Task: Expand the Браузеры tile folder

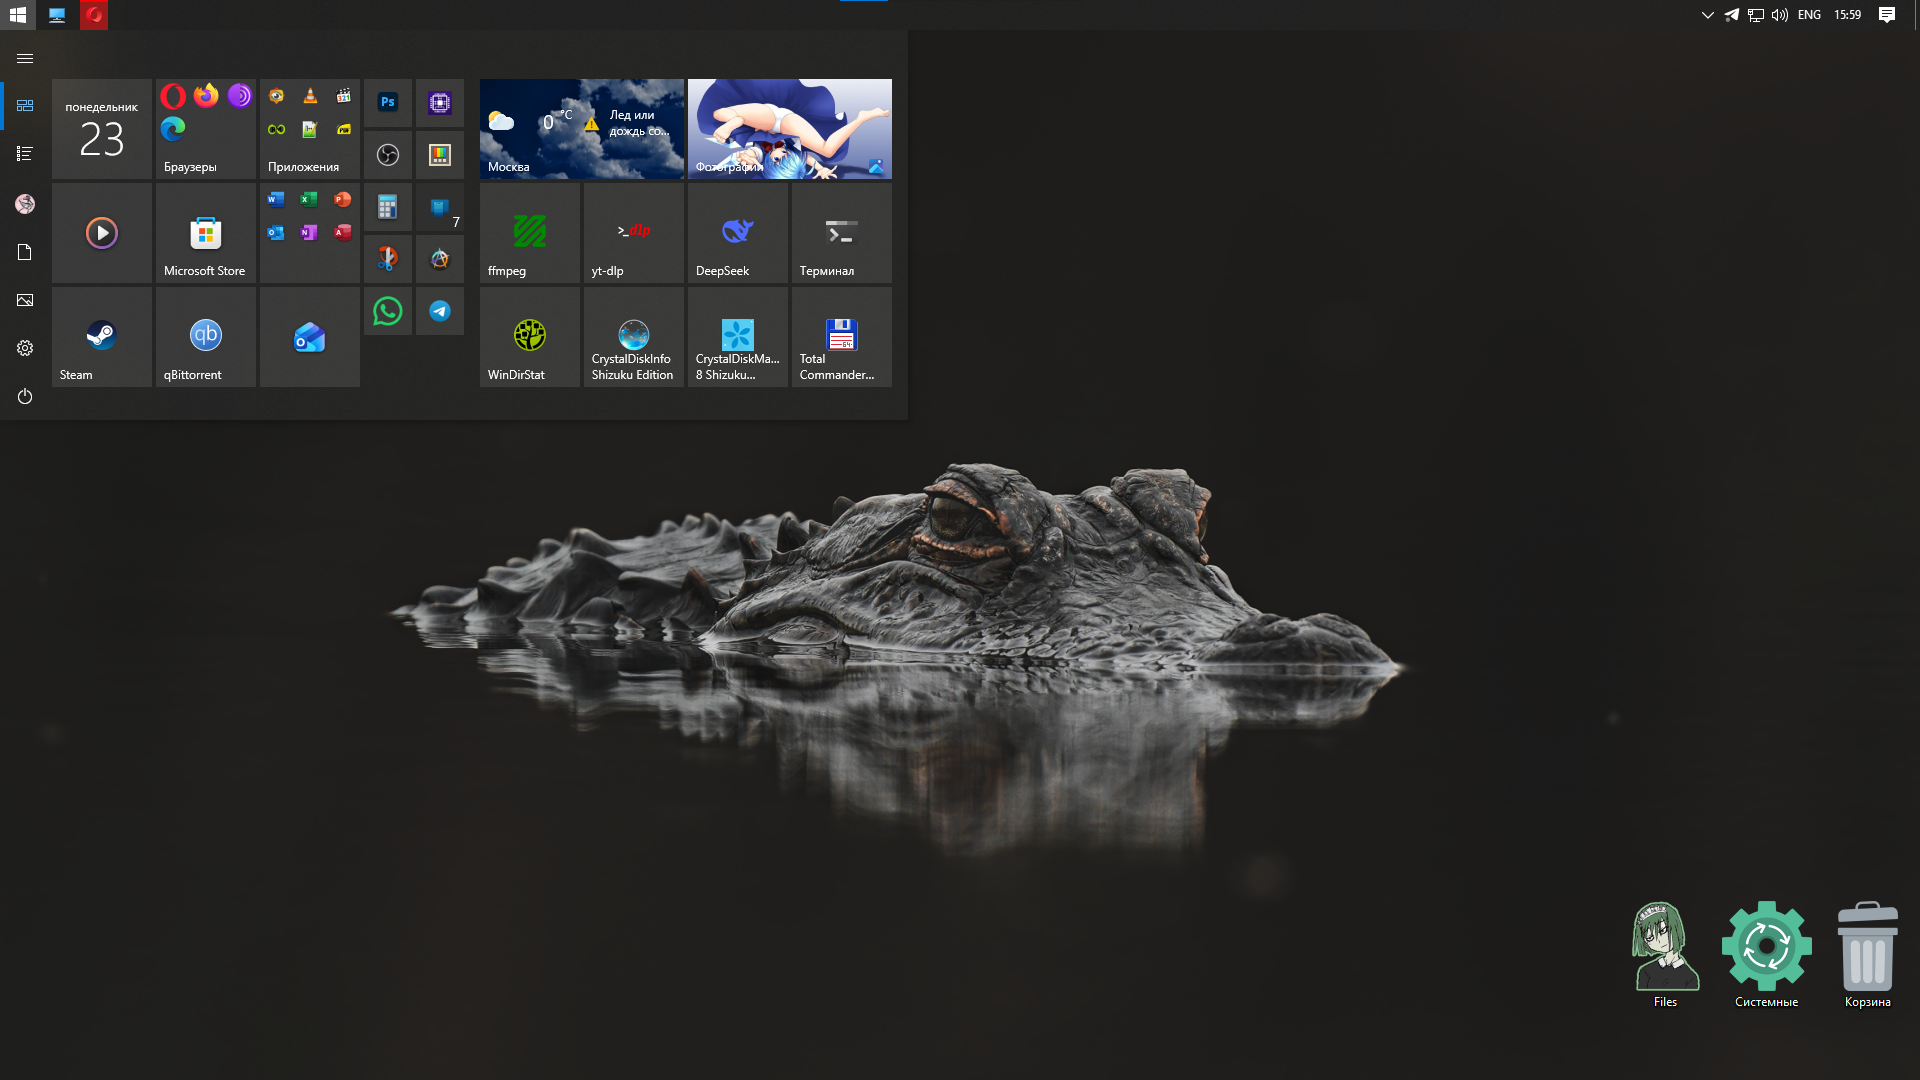Action: (x=205, y=129)
